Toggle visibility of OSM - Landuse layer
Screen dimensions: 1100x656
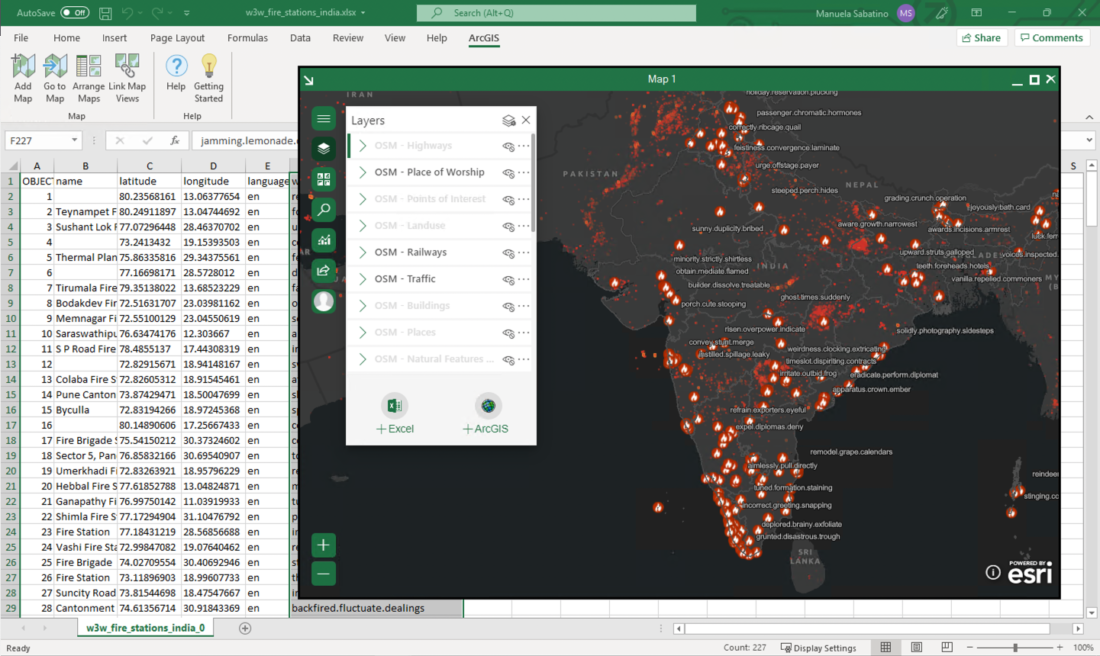tap(509, 226)
